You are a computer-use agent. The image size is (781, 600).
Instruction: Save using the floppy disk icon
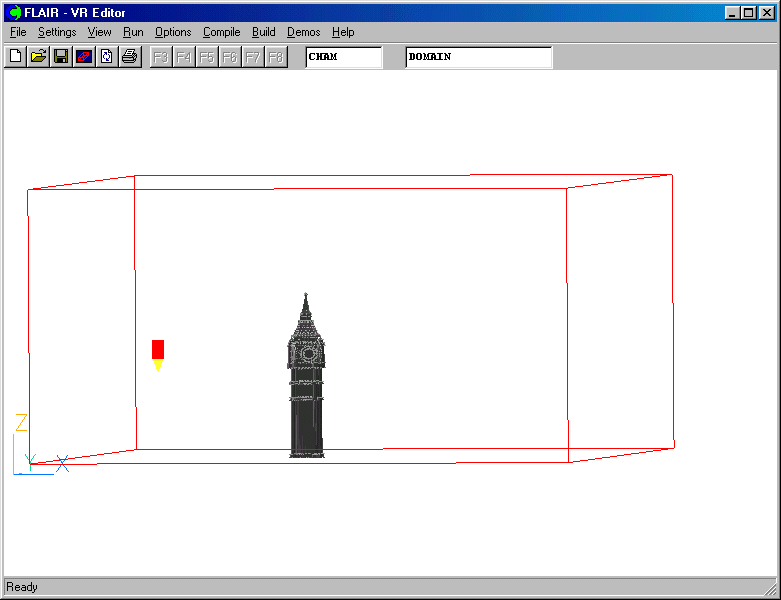(x=61, y=57)
